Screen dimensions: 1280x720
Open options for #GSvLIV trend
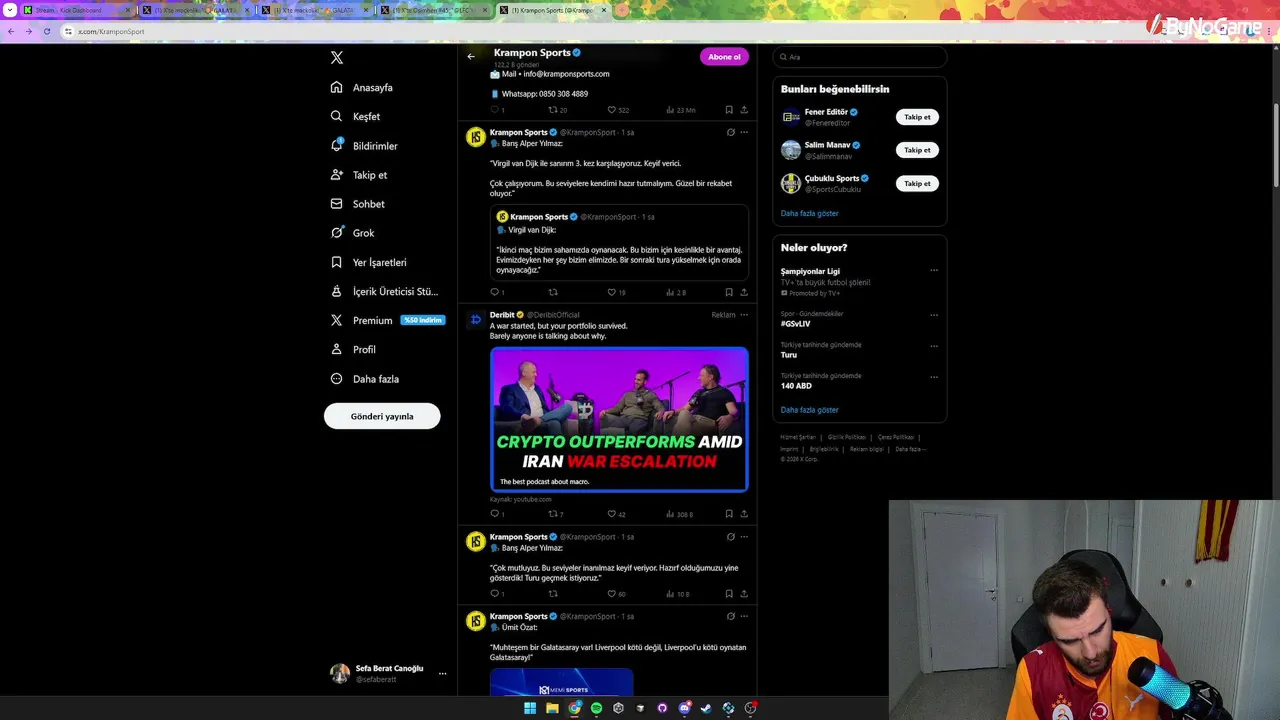pos(934,315)
